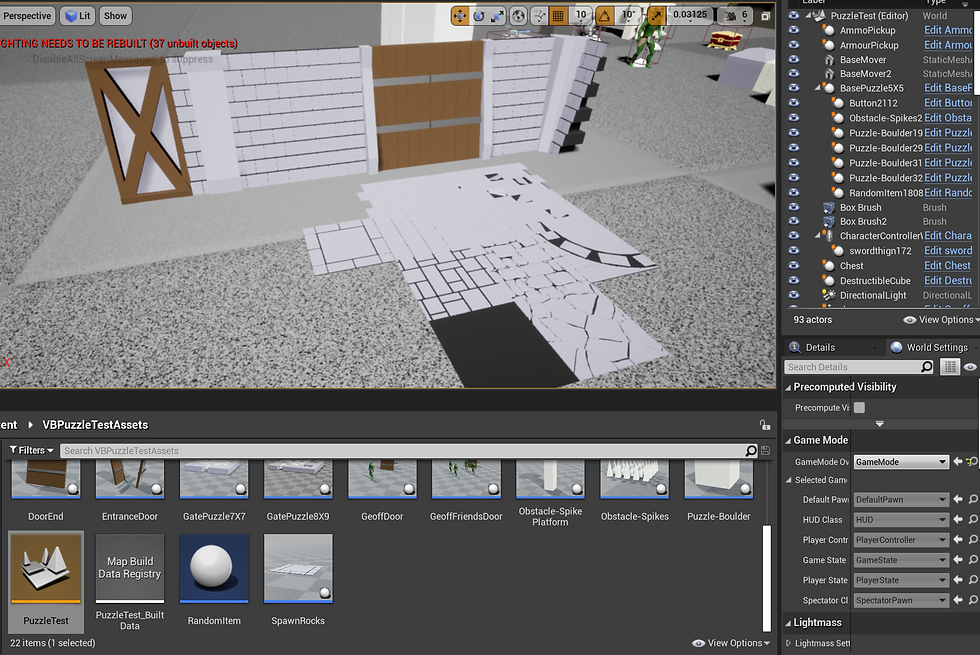Screen dimensions: 980x655
Task: Select Box Brush2 actor row
Action: (x=862, y=221)
